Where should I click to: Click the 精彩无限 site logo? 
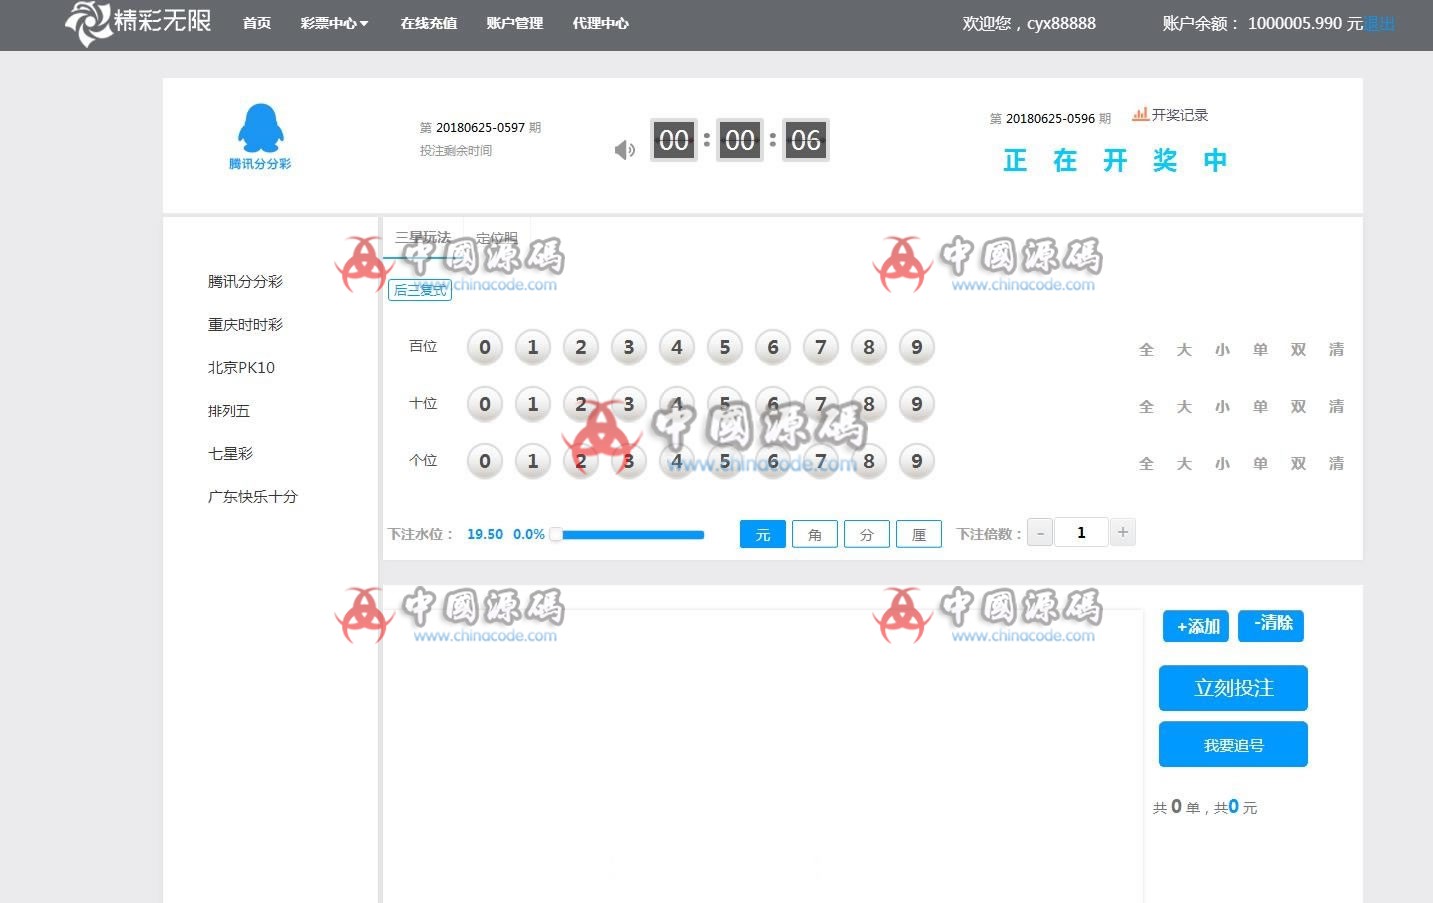(x=138, y=22)
